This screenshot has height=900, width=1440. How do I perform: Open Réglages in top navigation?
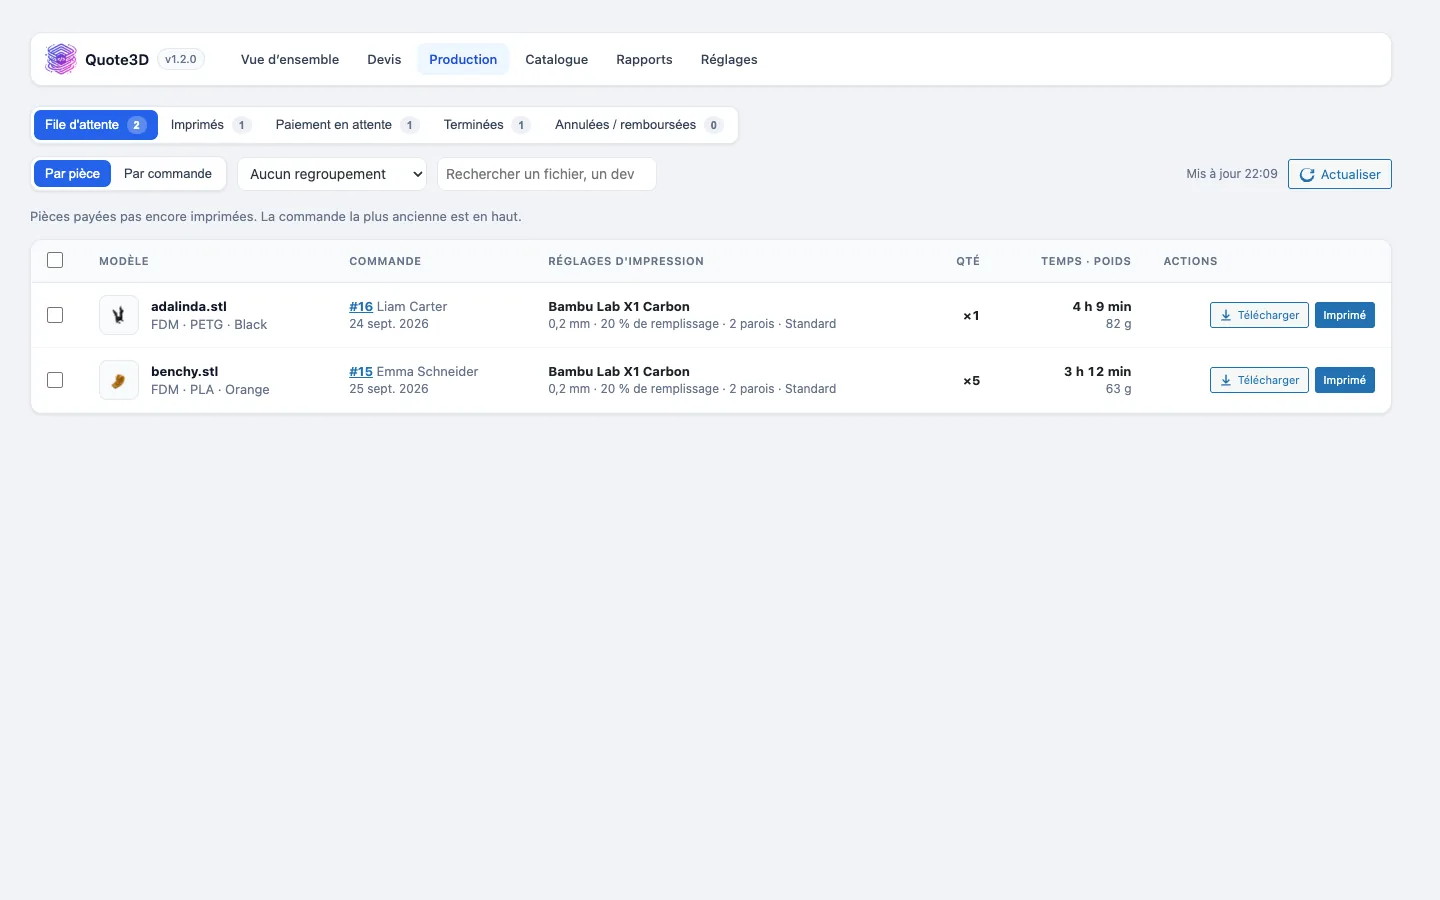(729, 59)
